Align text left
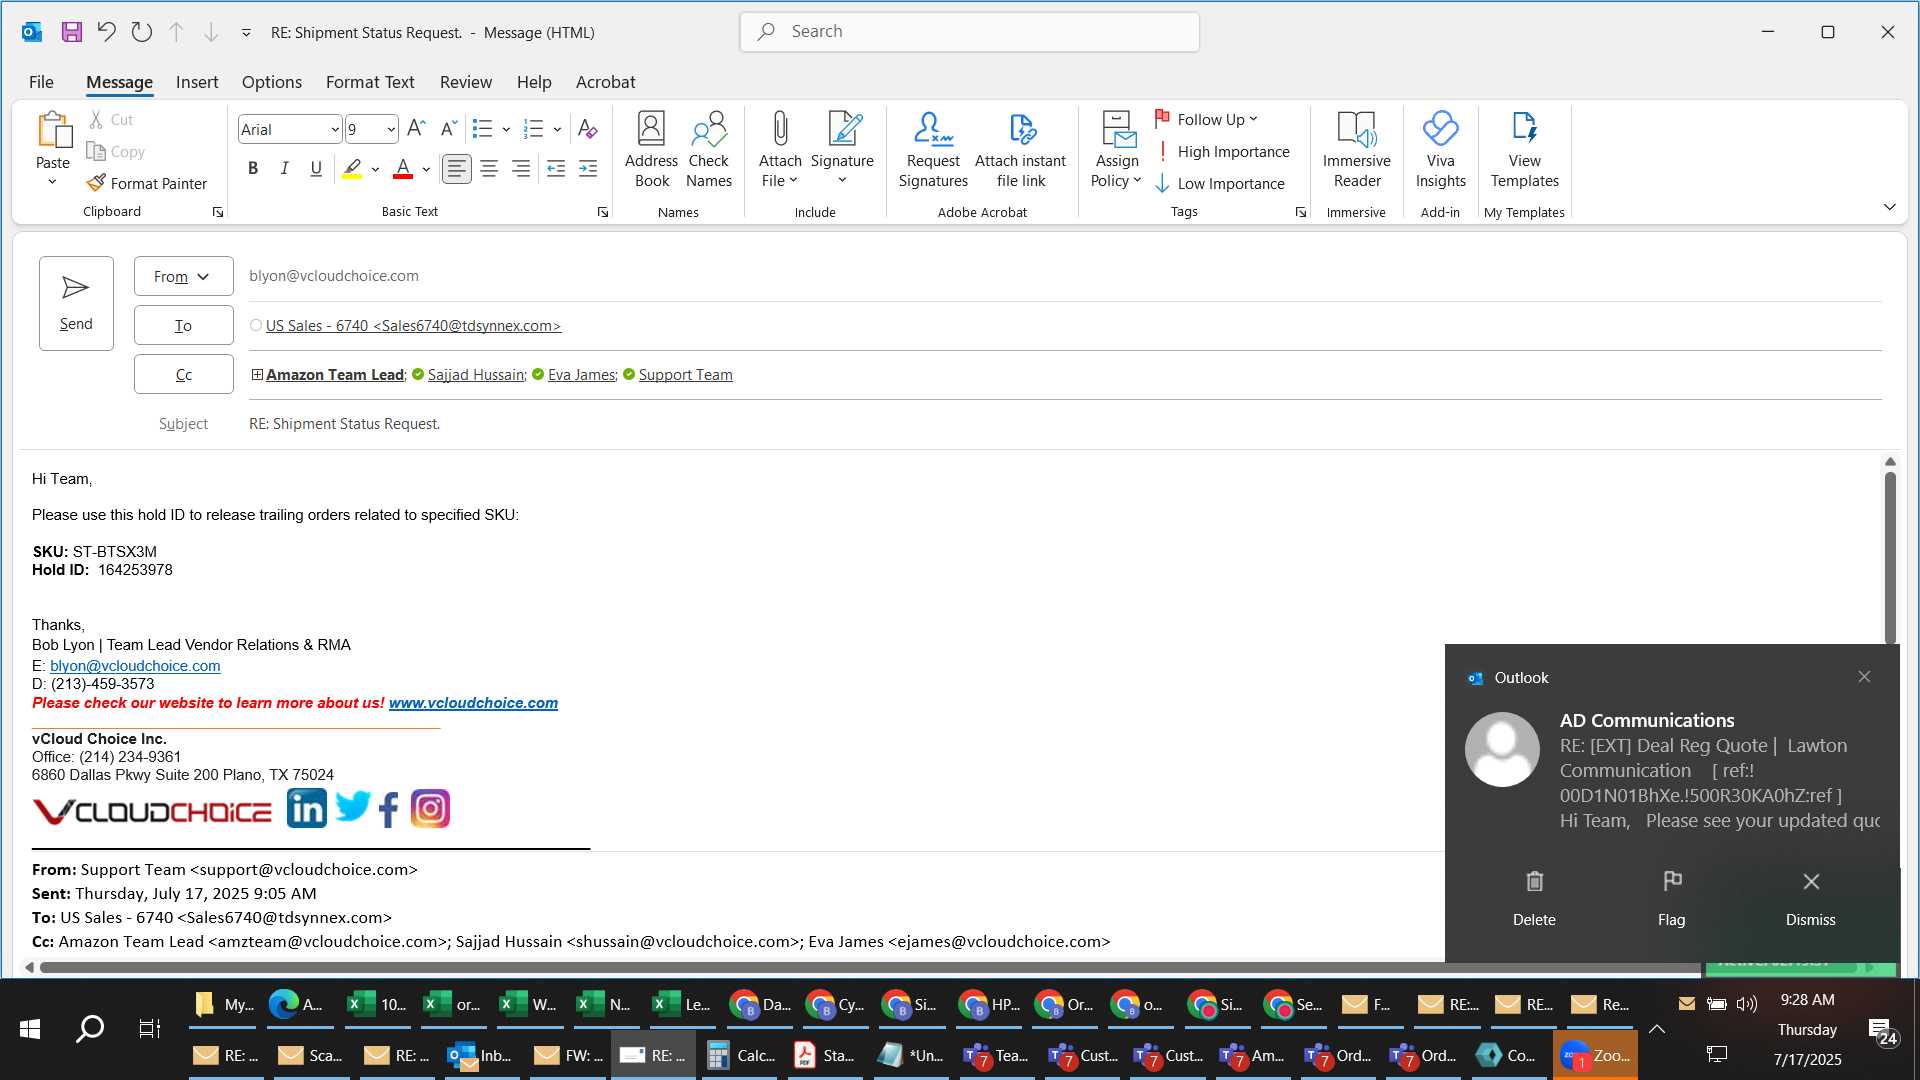 point(457,169)
